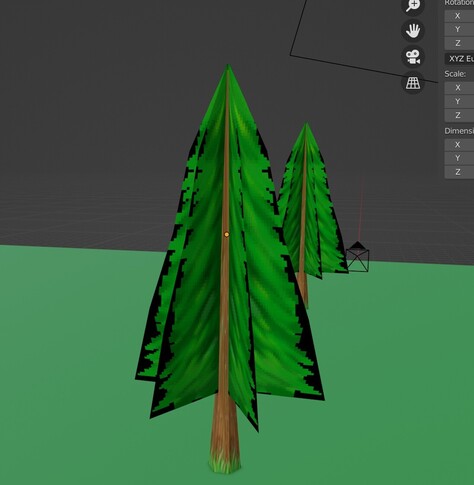Image resolution: width=474 pixels, height=485 pixels.
Task: Click the Dimensions Z field
Action: pyautogui.click(x=459, y=172)
